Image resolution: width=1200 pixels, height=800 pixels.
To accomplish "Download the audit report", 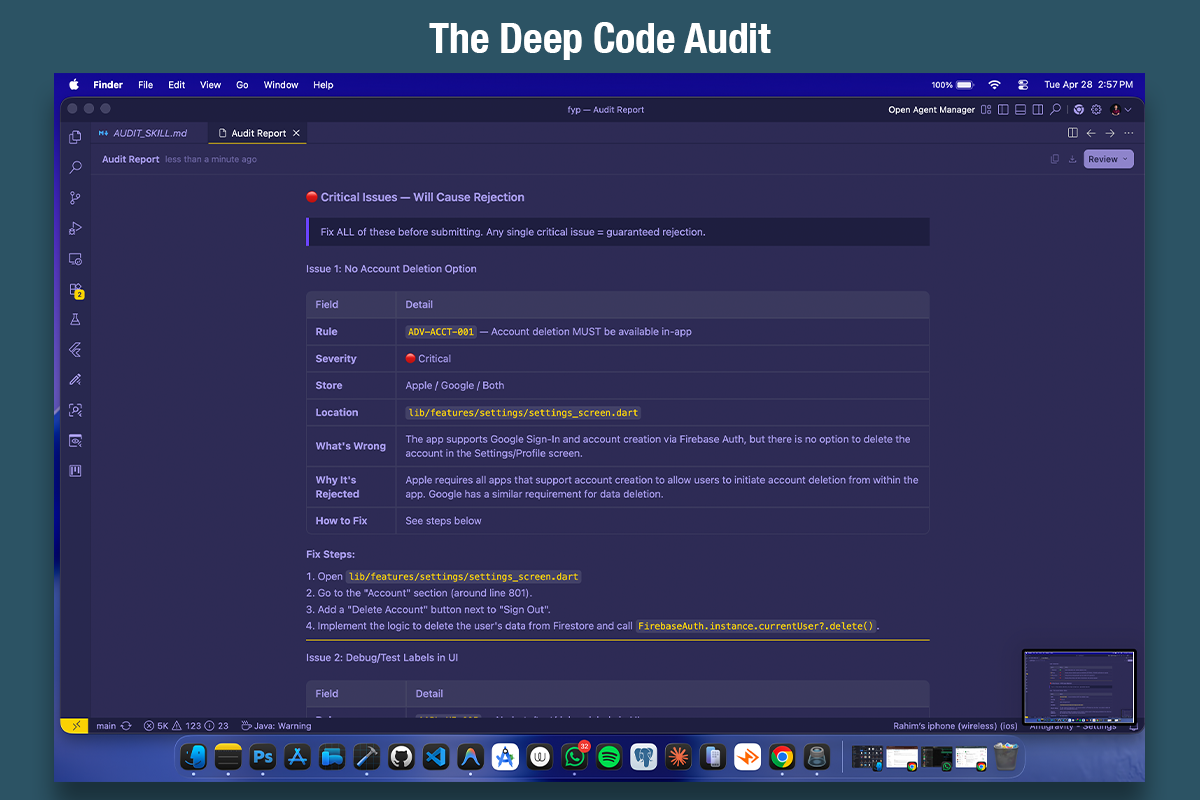I will coord(1072,159).
